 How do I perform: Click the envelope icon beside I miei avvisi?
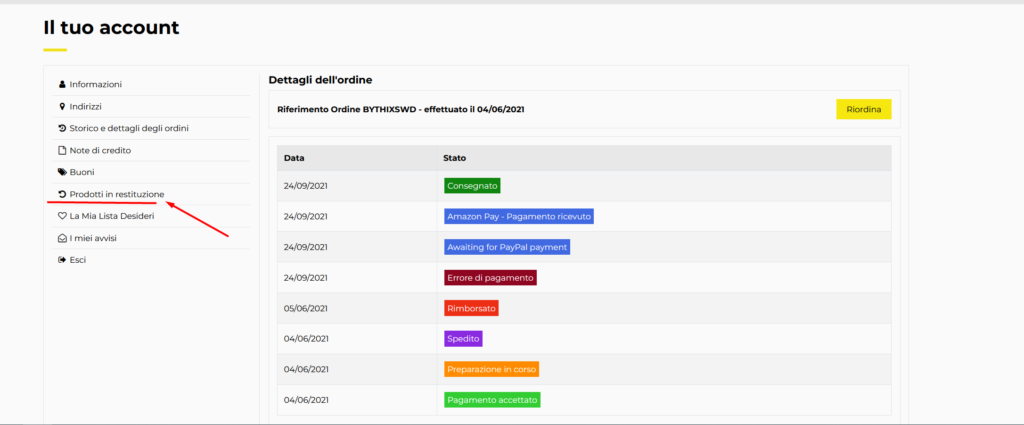click(x=62, y=238)
